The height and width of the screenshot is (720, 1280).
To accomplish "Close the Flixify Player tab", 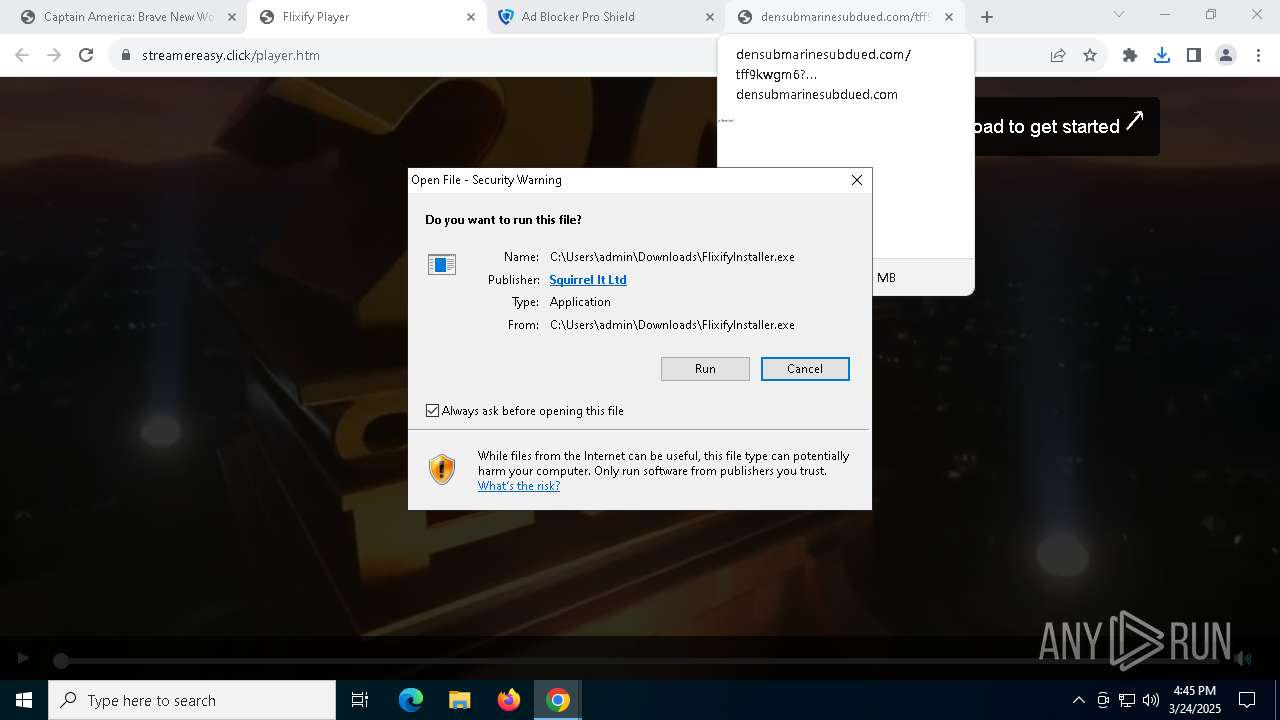I will tap(471, 17).
